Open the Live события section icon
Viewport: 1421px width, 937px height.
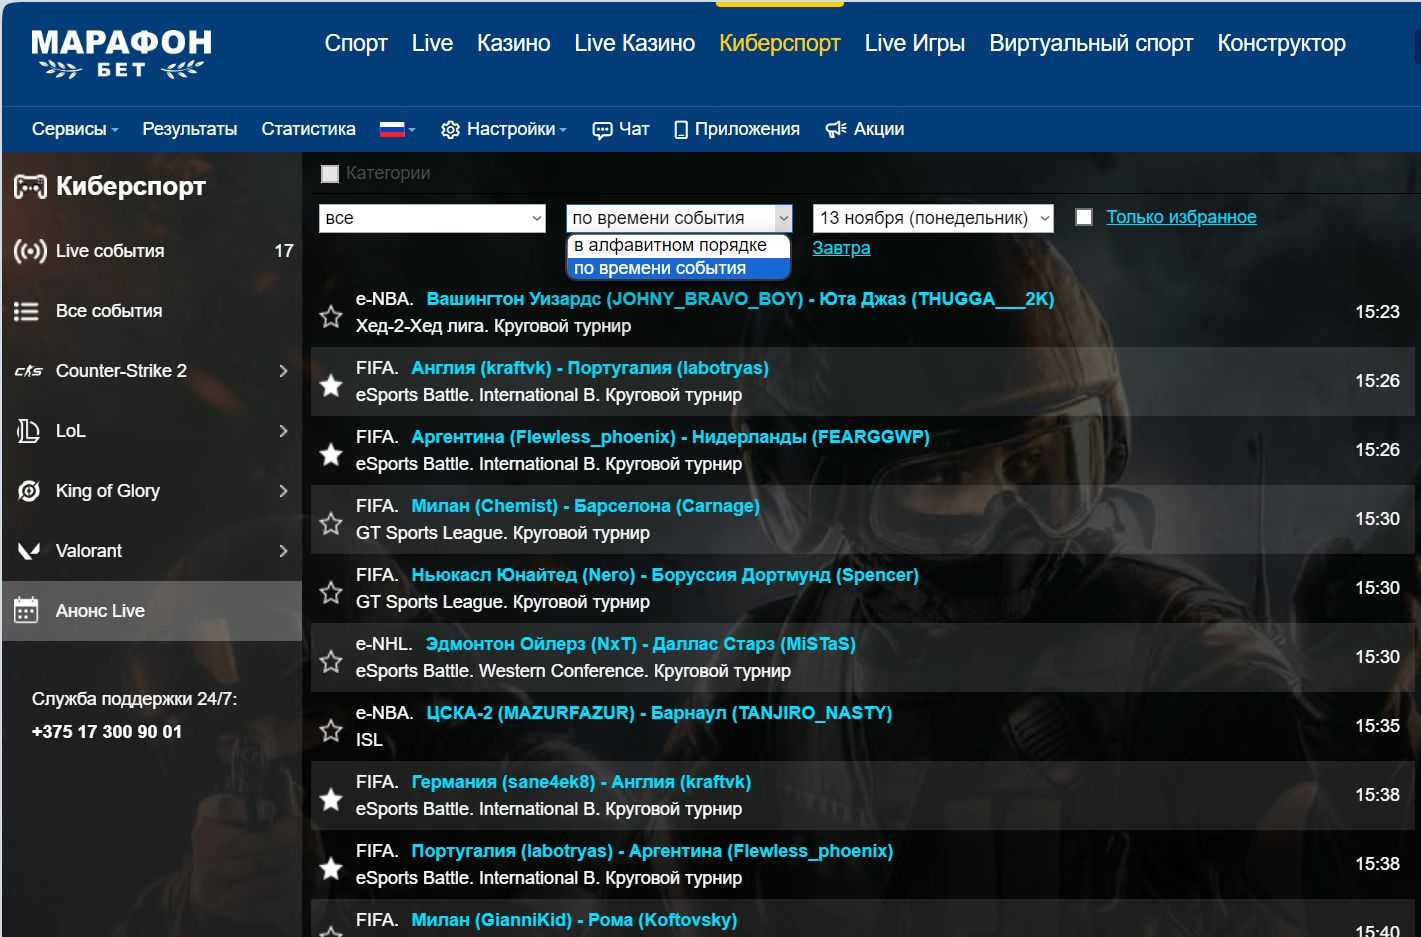[30, 251]
